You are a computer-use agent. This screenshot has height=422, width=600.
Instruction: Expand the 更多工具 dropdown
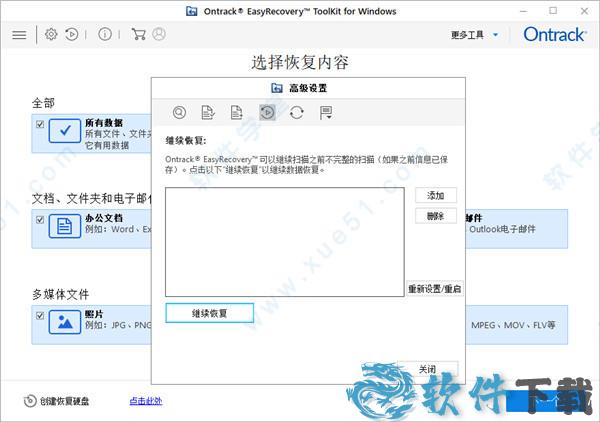click(x=474, y=35)
